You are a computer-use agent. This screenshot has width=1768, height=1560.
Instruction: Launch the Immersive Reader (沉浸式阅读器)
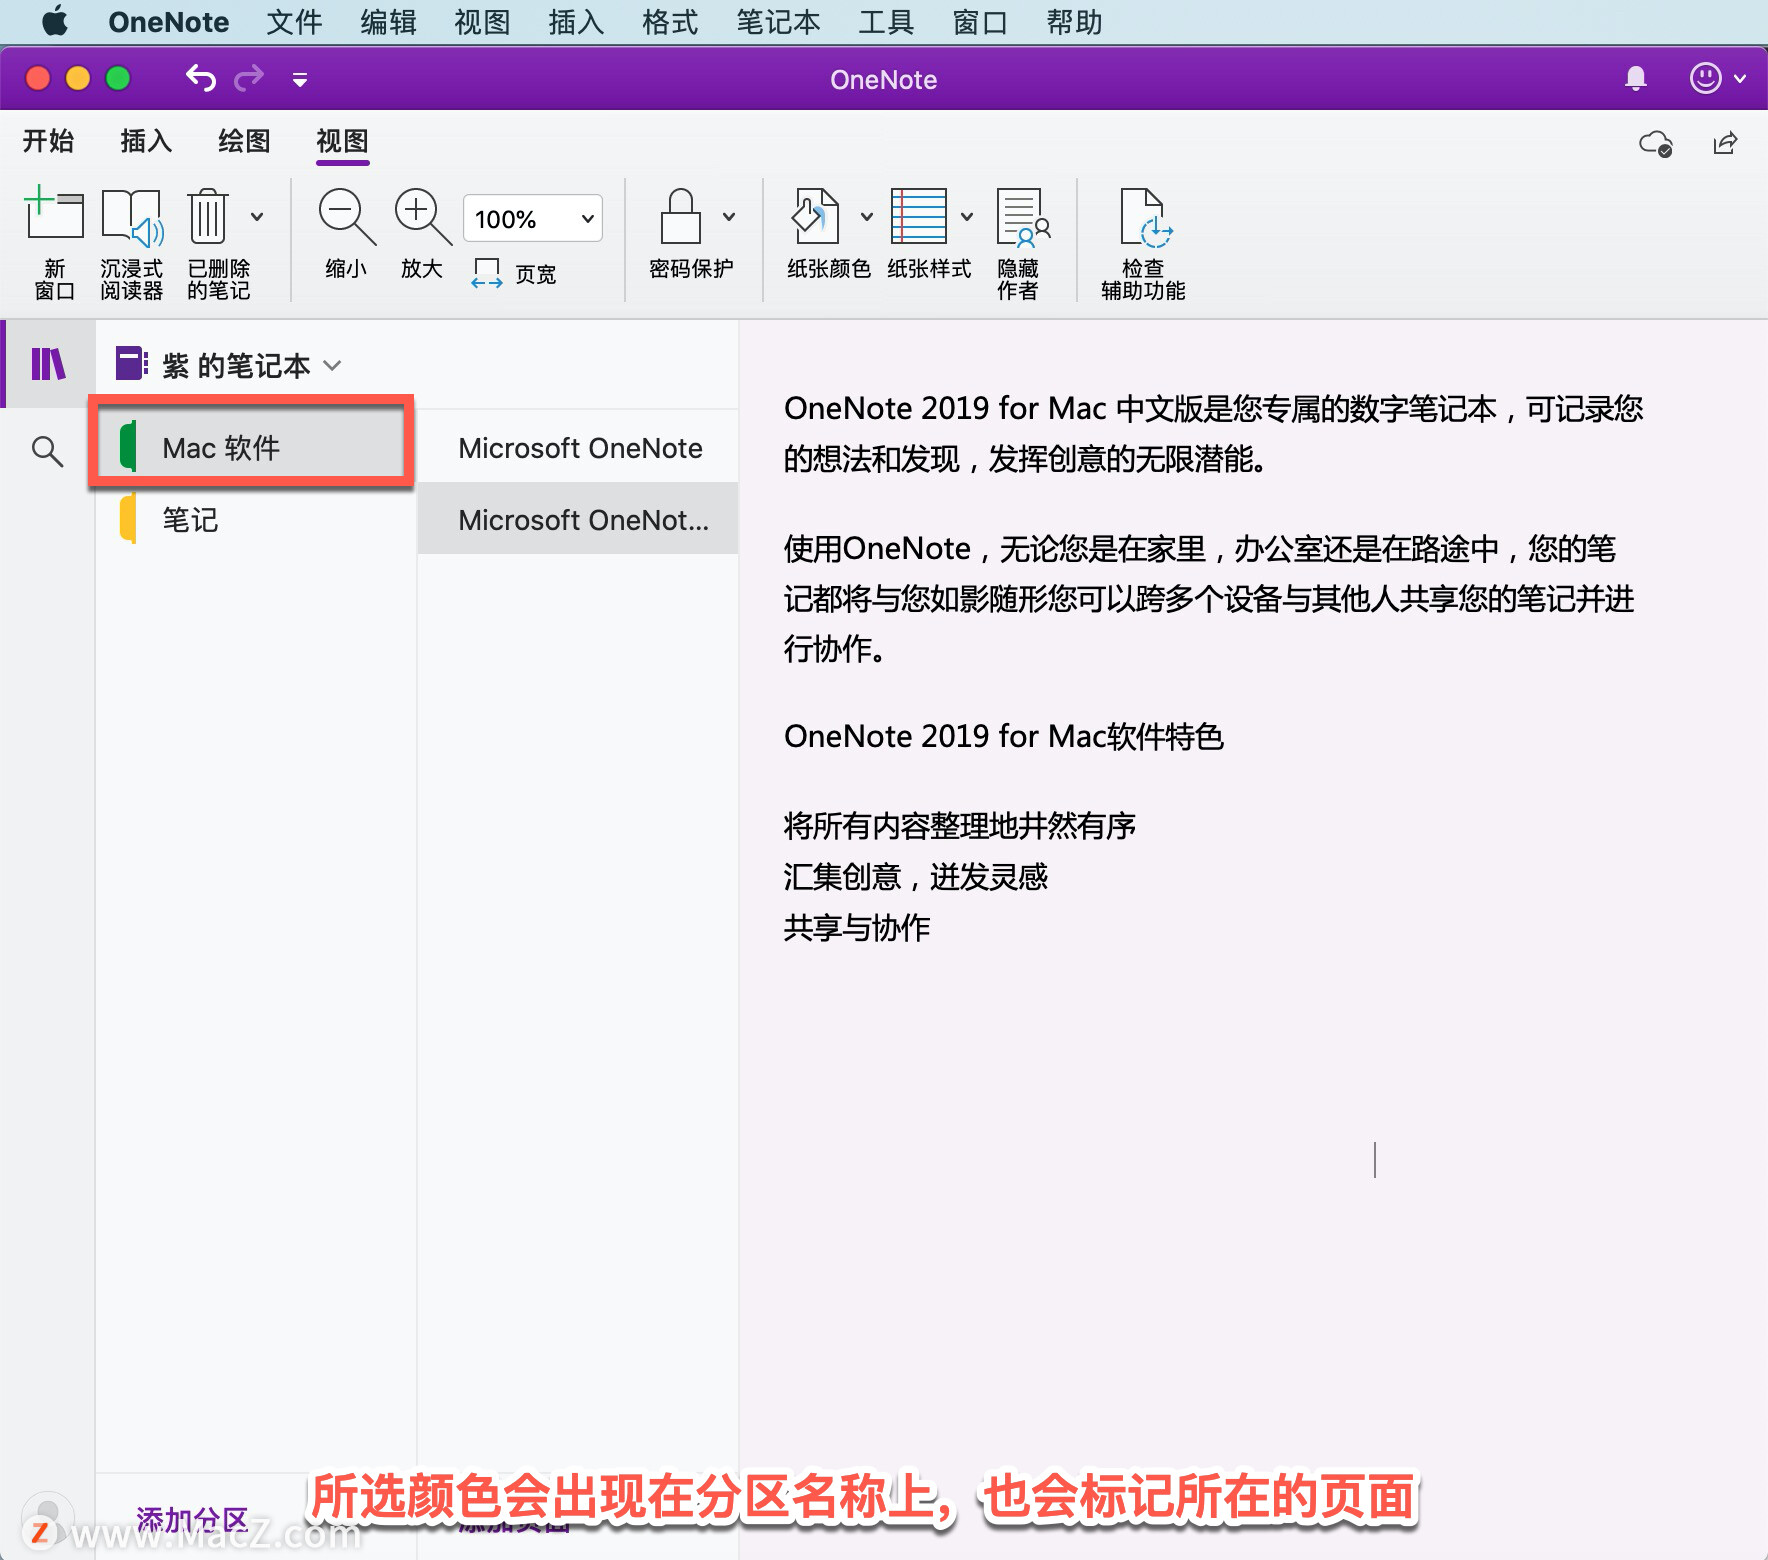(x=131, y=243)
